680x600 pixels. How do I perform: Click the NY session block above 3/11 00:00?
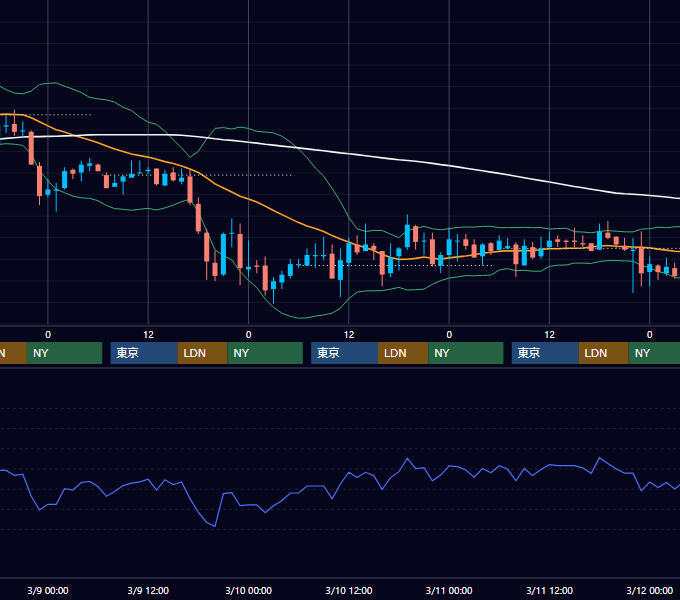point(466,353)
